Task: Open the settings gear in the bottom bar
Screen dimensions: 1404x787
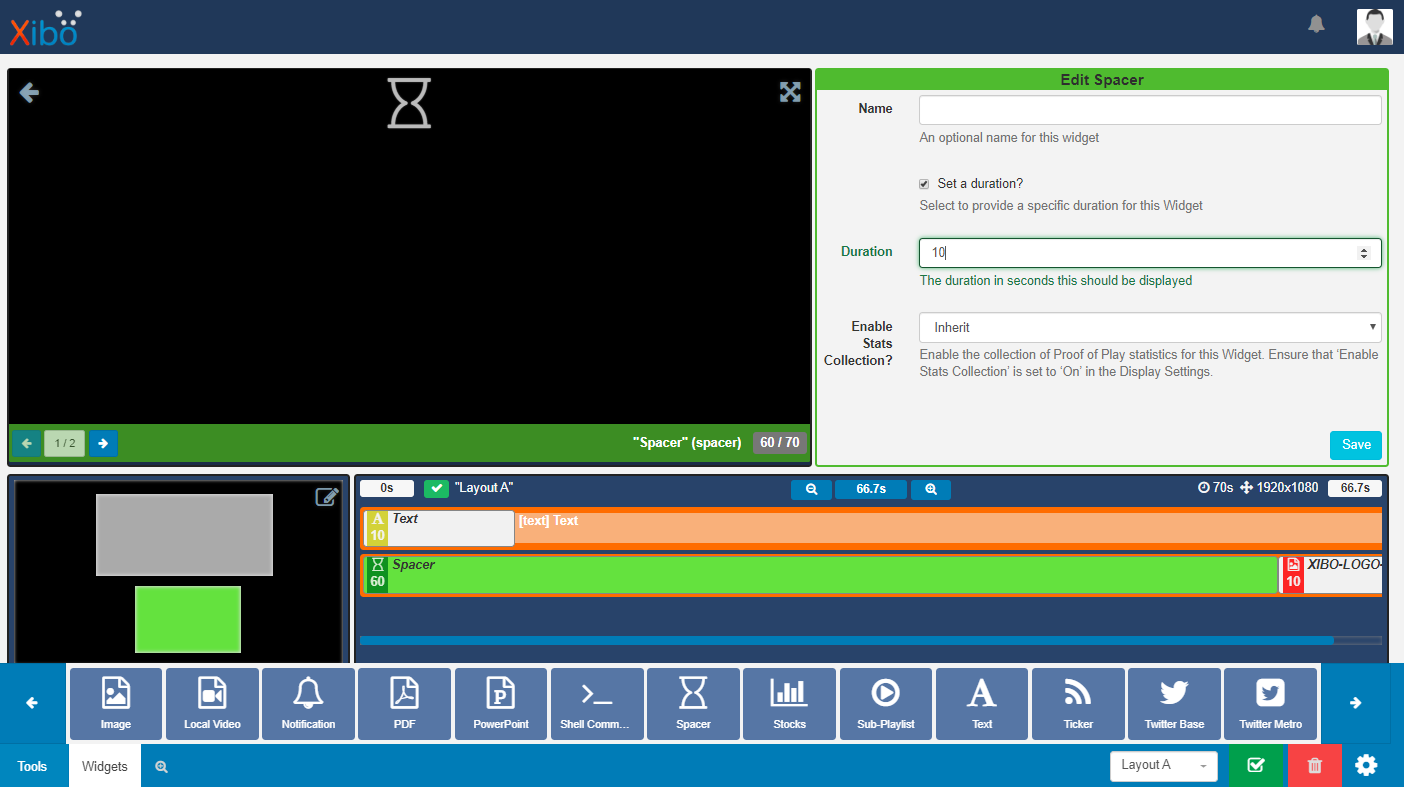Action: pos(1366,765)
